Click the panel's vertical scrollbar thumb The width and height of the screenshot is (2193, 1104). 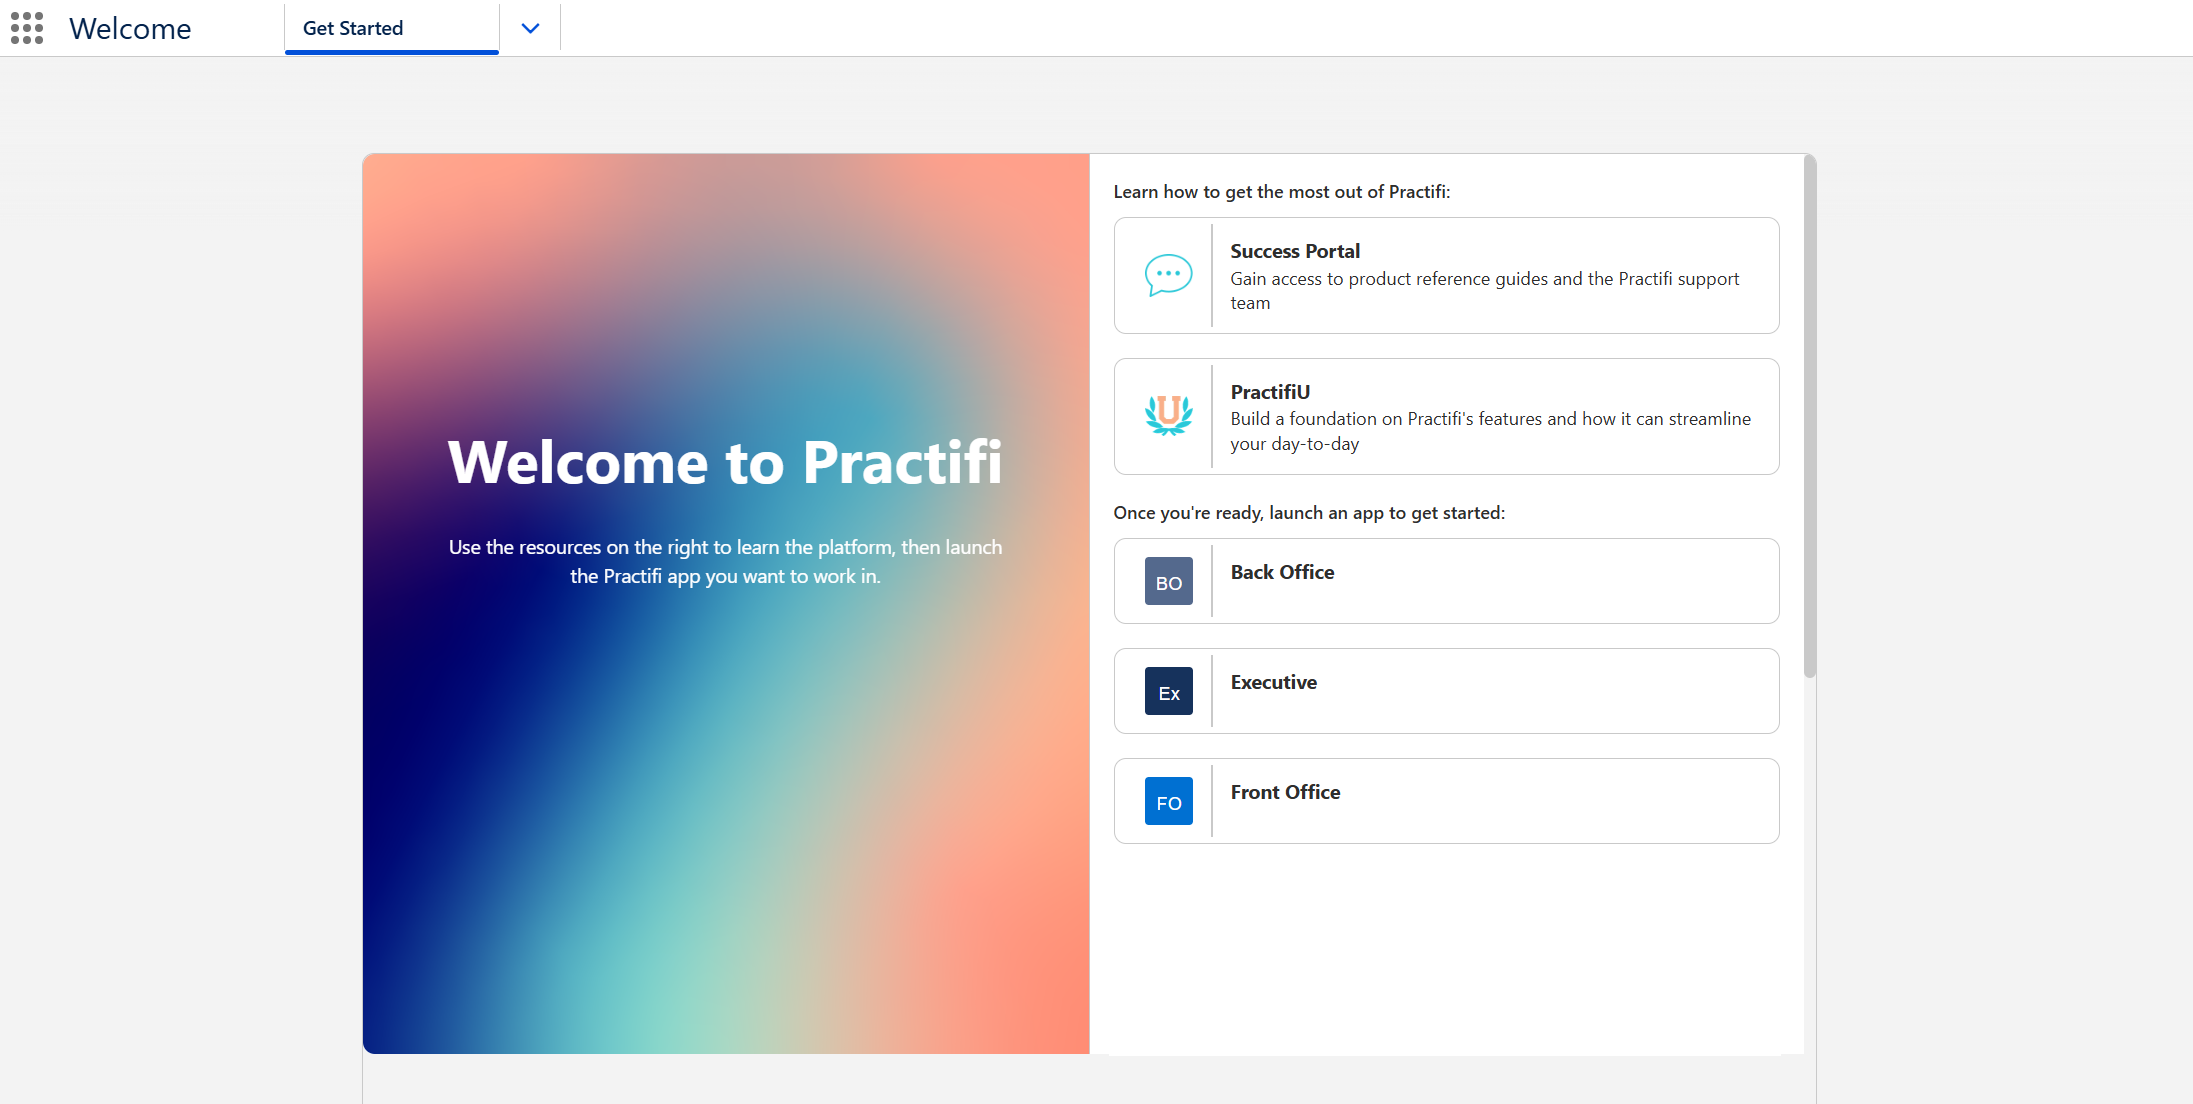pos(1809,416)
